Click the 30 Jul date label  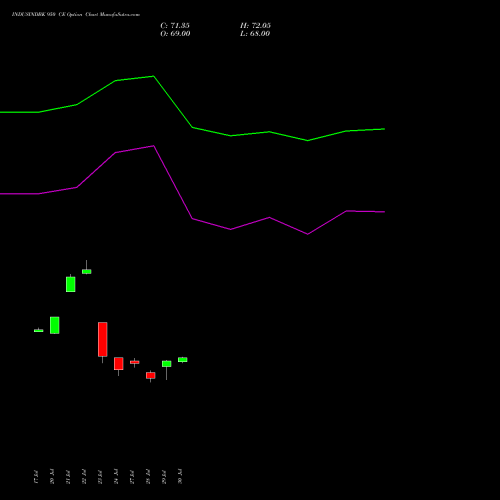click(180, 477)
